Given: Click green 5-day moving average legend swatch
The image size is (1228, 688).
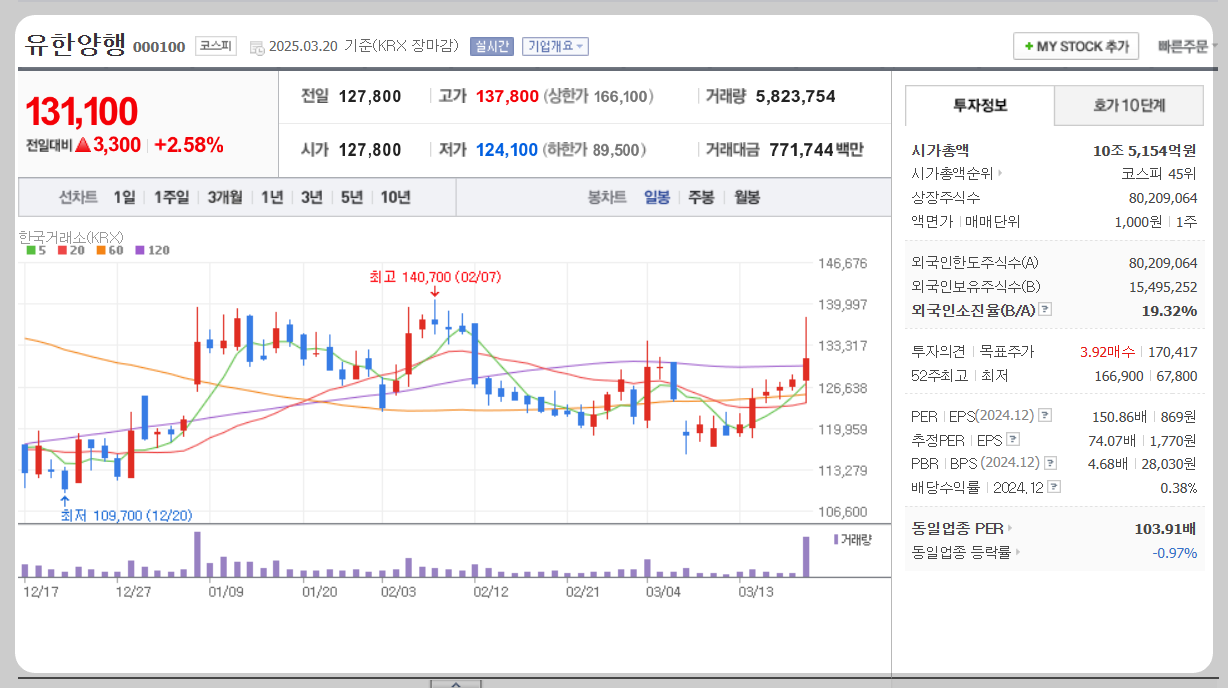Looking at the screenshot, I should click(31, 250).
